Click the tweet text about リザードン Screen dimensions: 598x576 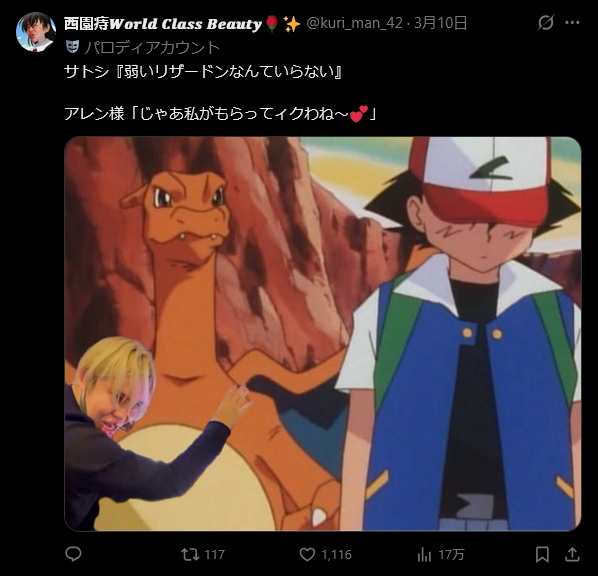(203, 71)
